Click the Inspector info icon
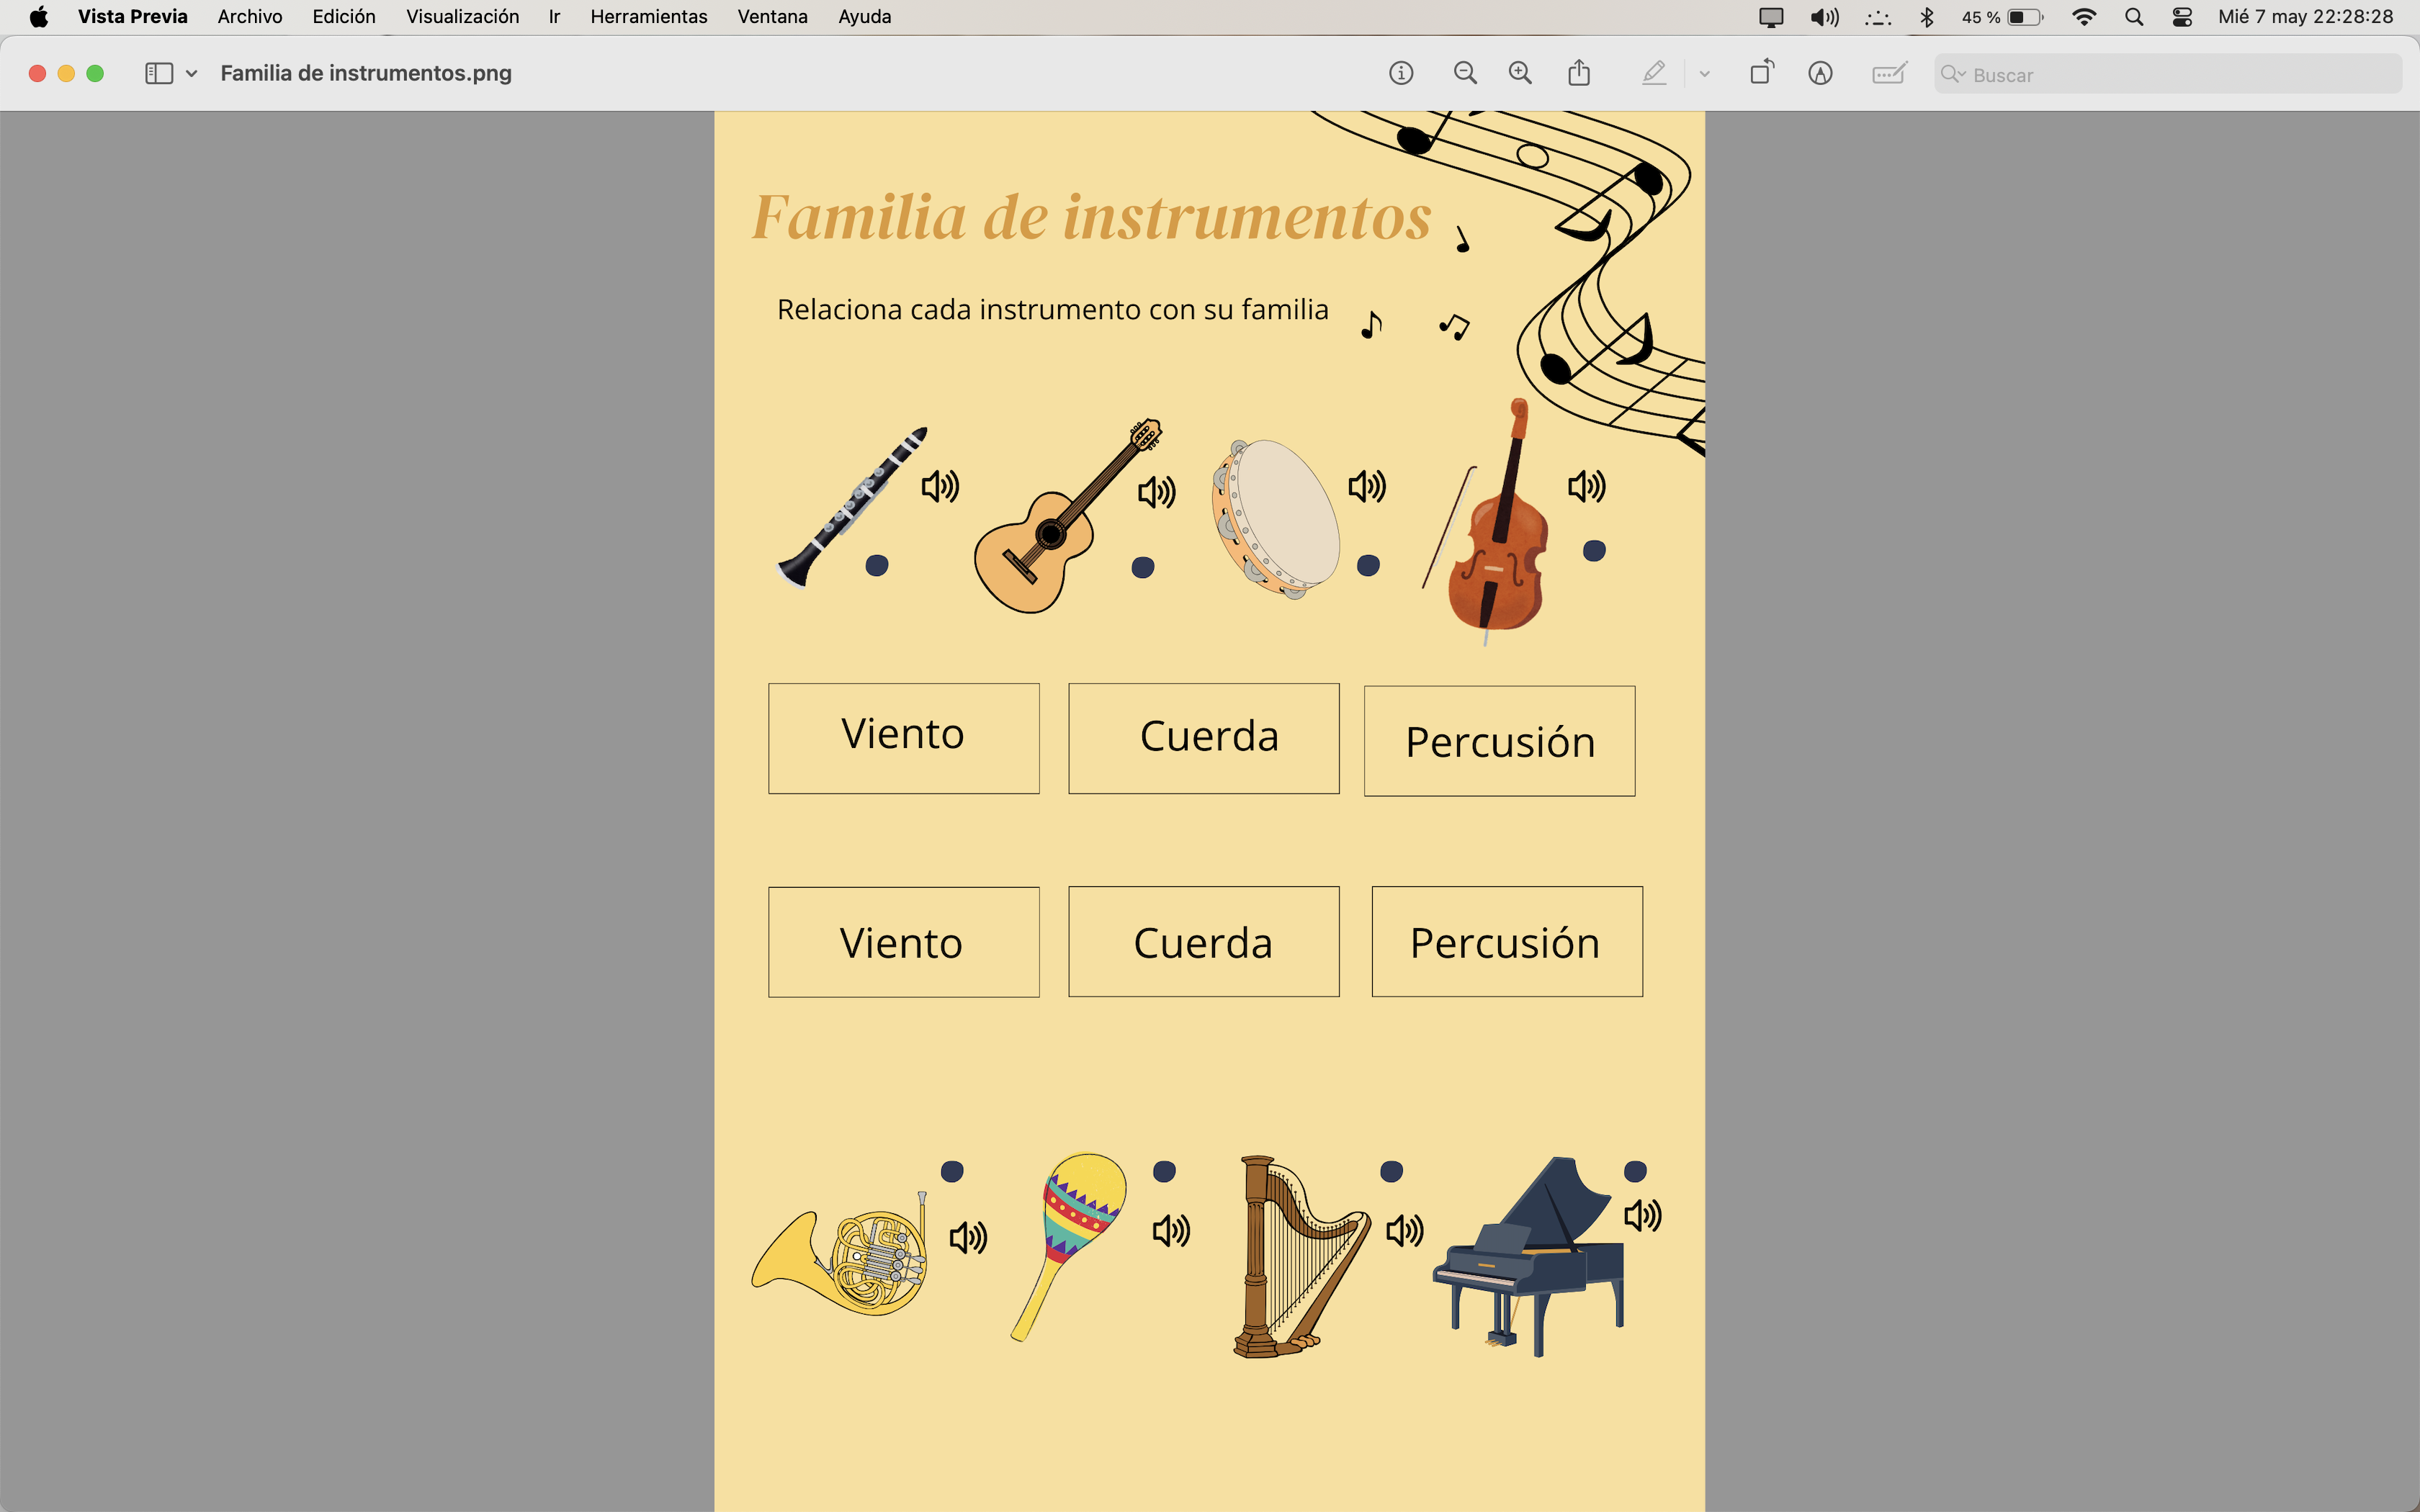Screen dimensions: 2420x1512 tap(1400, 73)
